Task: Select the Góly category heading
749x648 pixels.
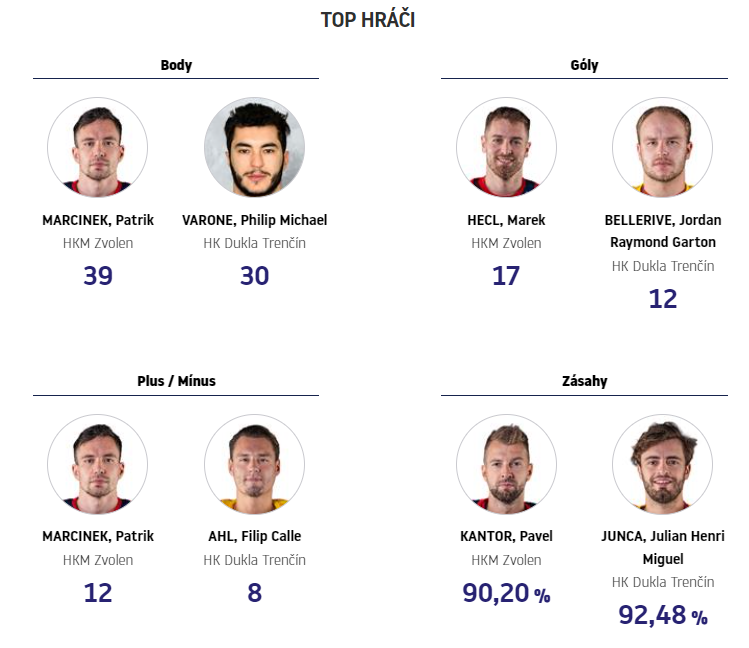Action: [584, 65]
